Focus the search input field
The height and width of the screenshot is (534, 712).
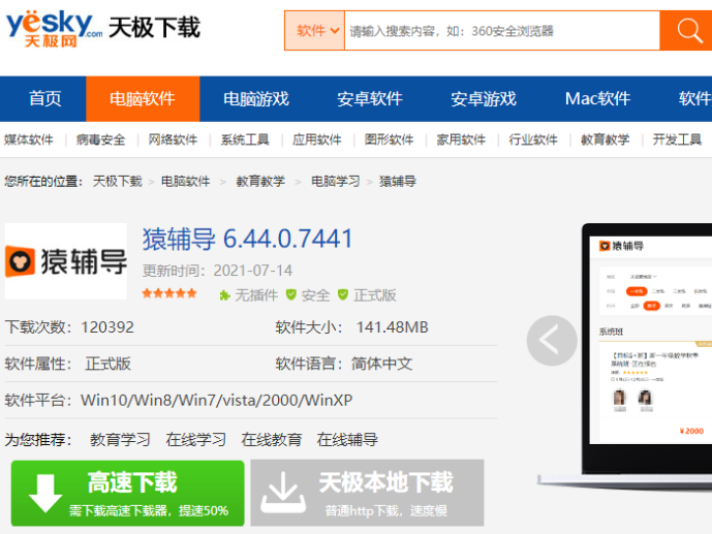[x=502, y=31]
